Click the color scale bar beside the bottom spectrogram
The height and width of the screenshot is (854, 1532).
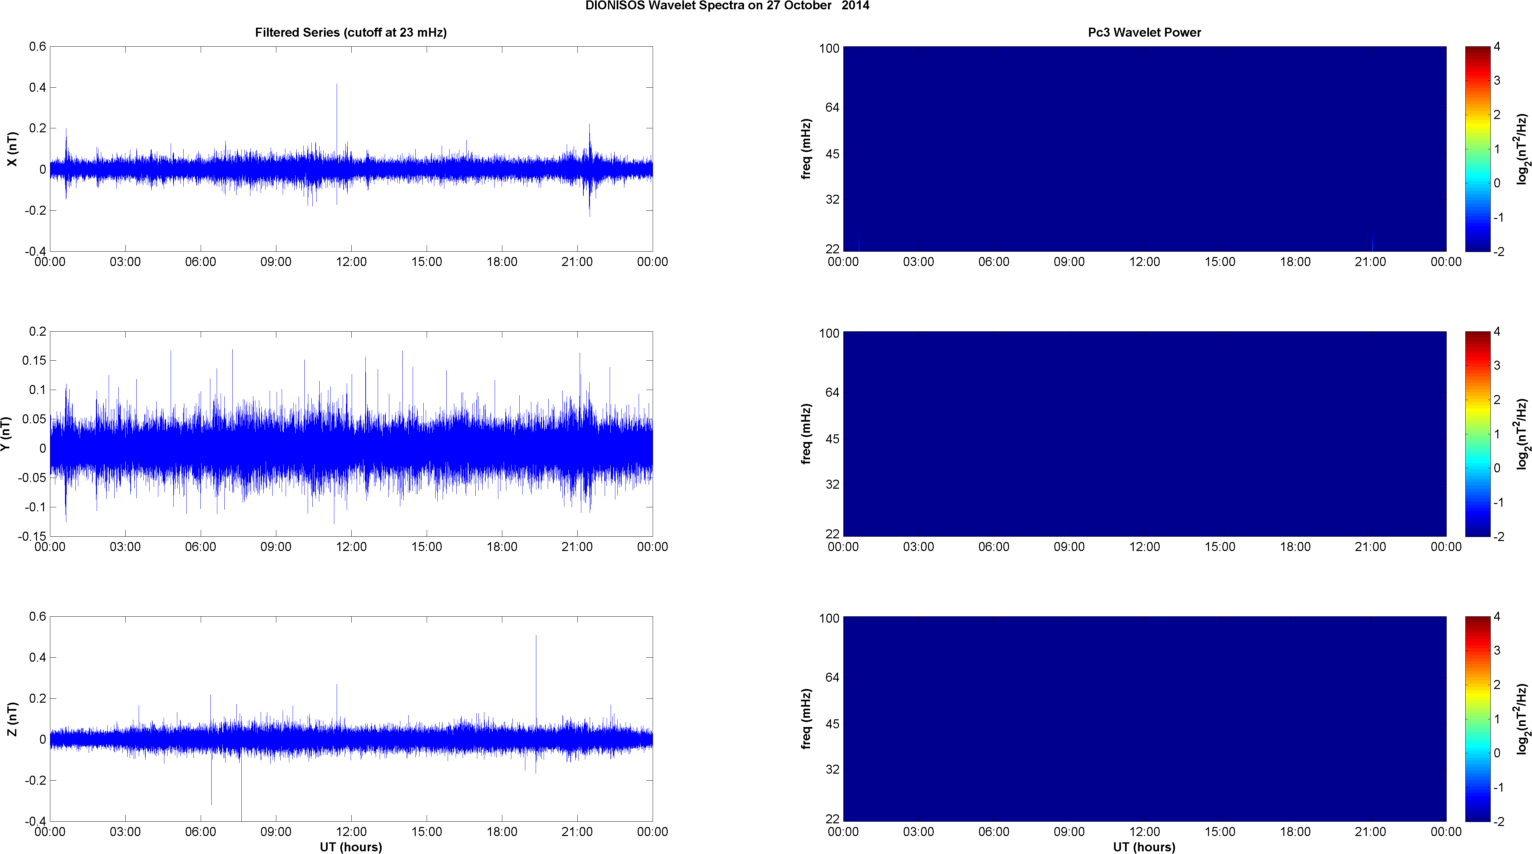click(1477, 719)
